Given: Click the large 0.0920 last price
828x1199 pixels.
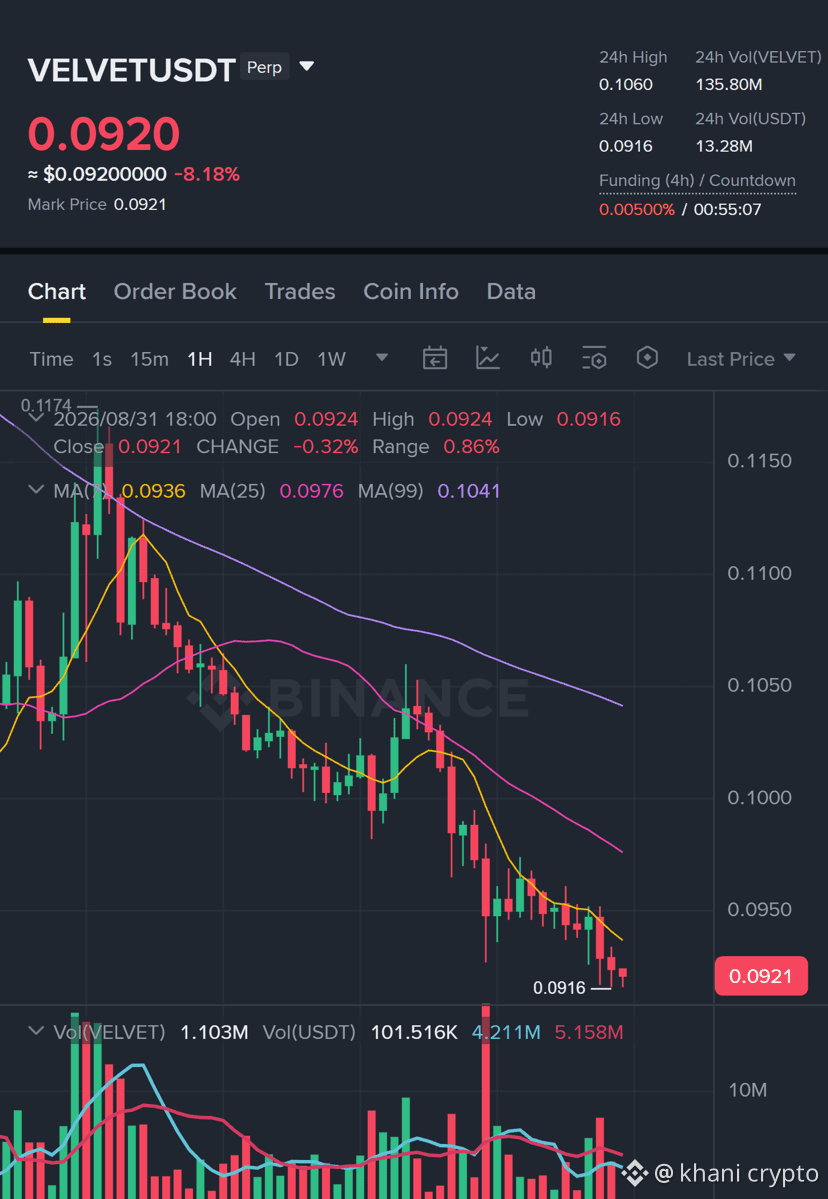Looking at the screenshot, I should tap(104, 133).
